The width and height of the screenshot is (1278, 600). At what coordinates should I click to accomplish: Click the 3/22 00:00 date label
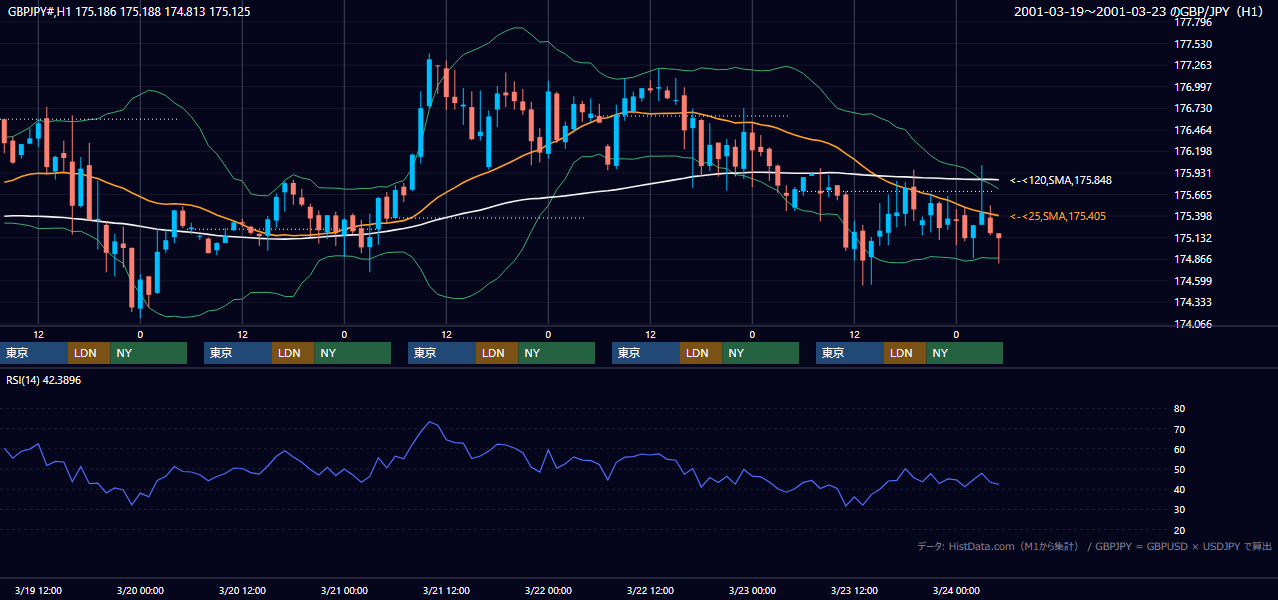(x=548, y=590)
